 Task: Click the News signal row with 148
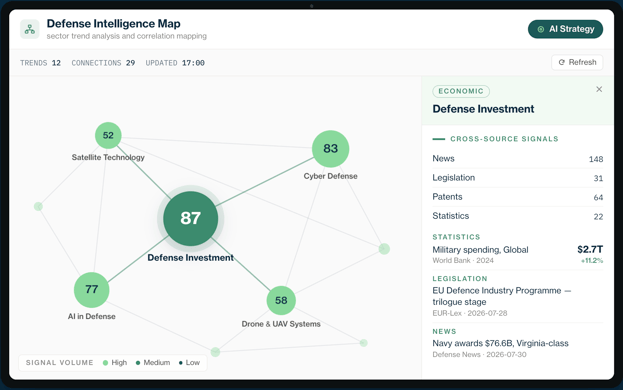point(518,158)
